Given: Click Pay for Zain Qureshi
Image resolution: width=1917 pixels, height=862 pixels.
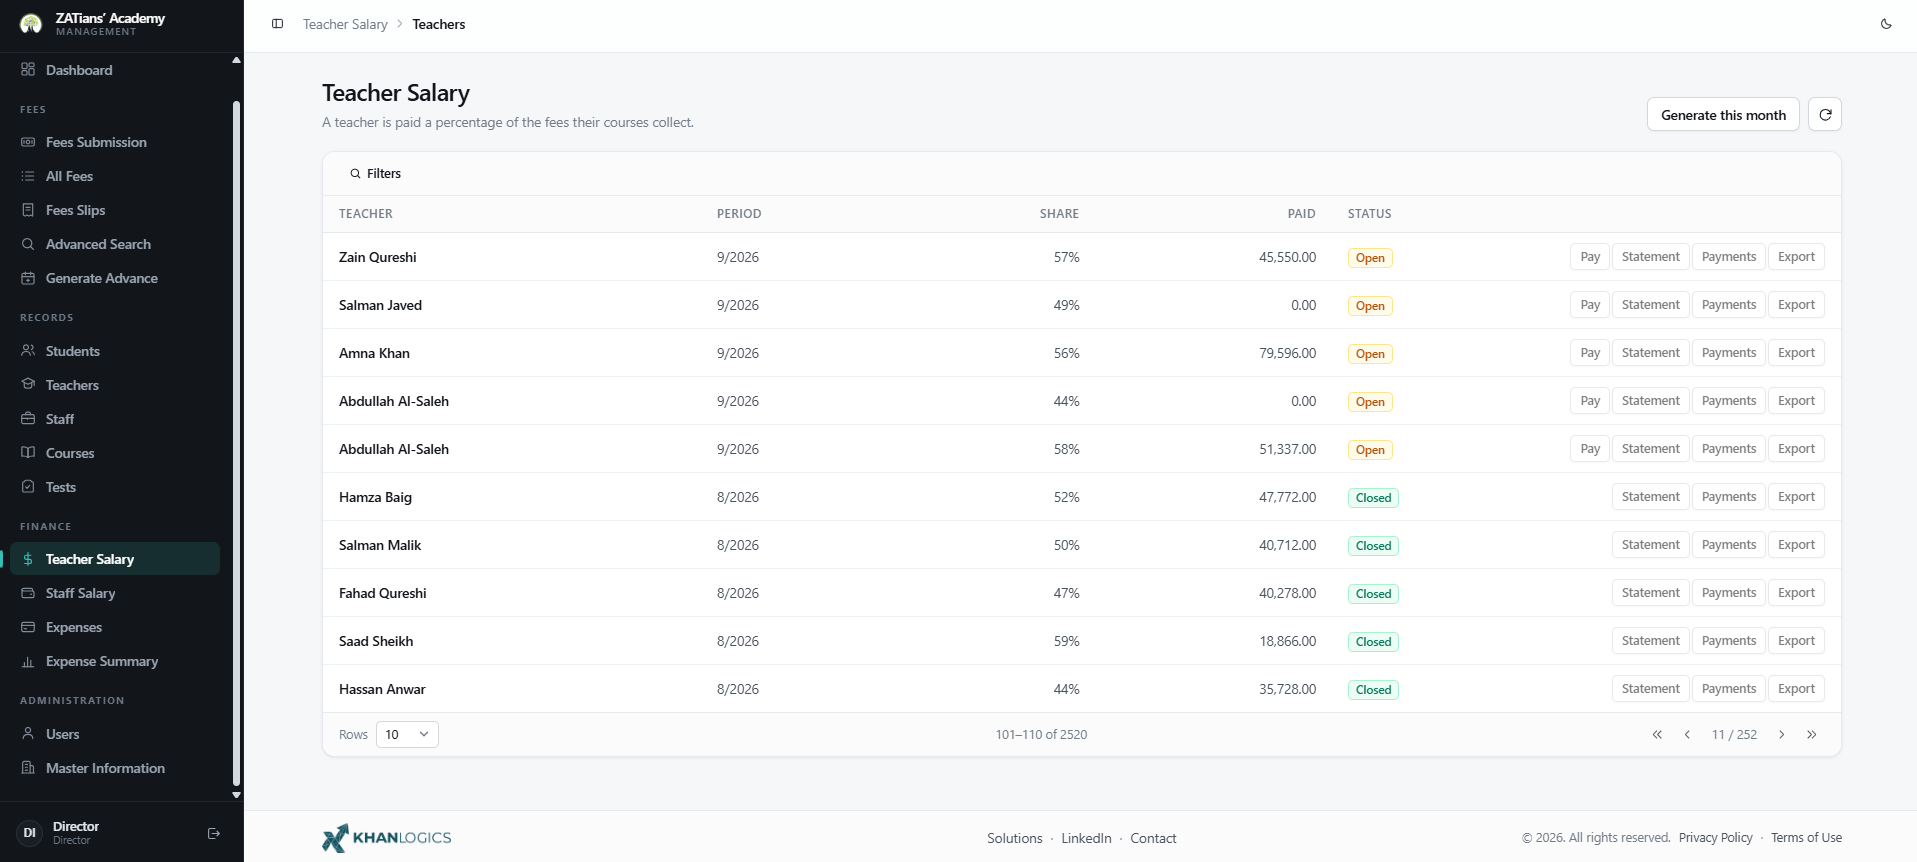Looking at the screenshot, I should pos(1590,257).
